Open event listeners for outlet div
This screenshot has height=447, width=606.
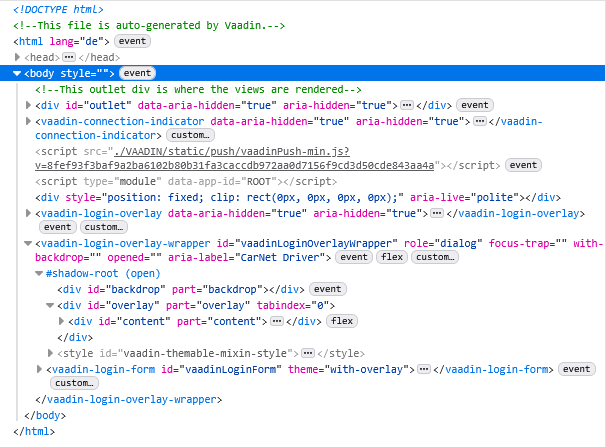pos(475,105)
